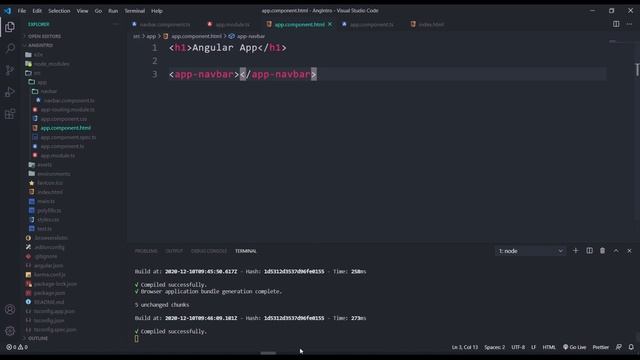Image resolution: width=640 pixels, height=360 pixels.
Task: Collapse the app folder in explorer
Action: point(42,82)
